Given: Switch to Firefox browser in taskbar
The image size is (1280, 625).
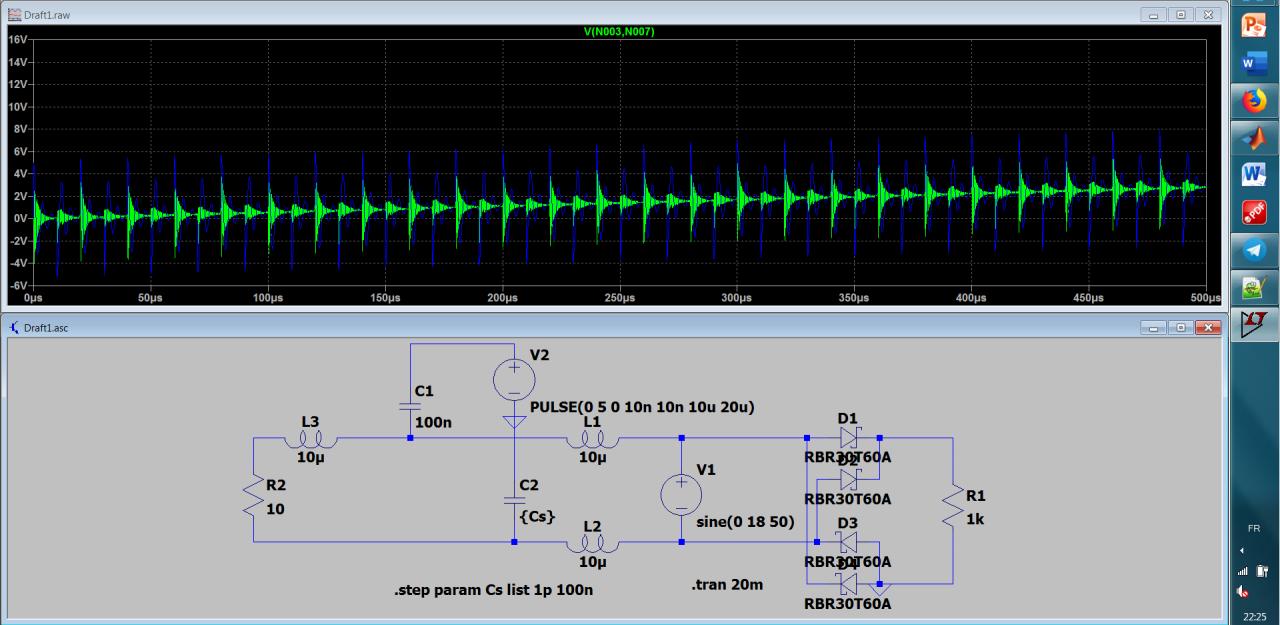Looking at the screenshot, I should [1254, 100].
